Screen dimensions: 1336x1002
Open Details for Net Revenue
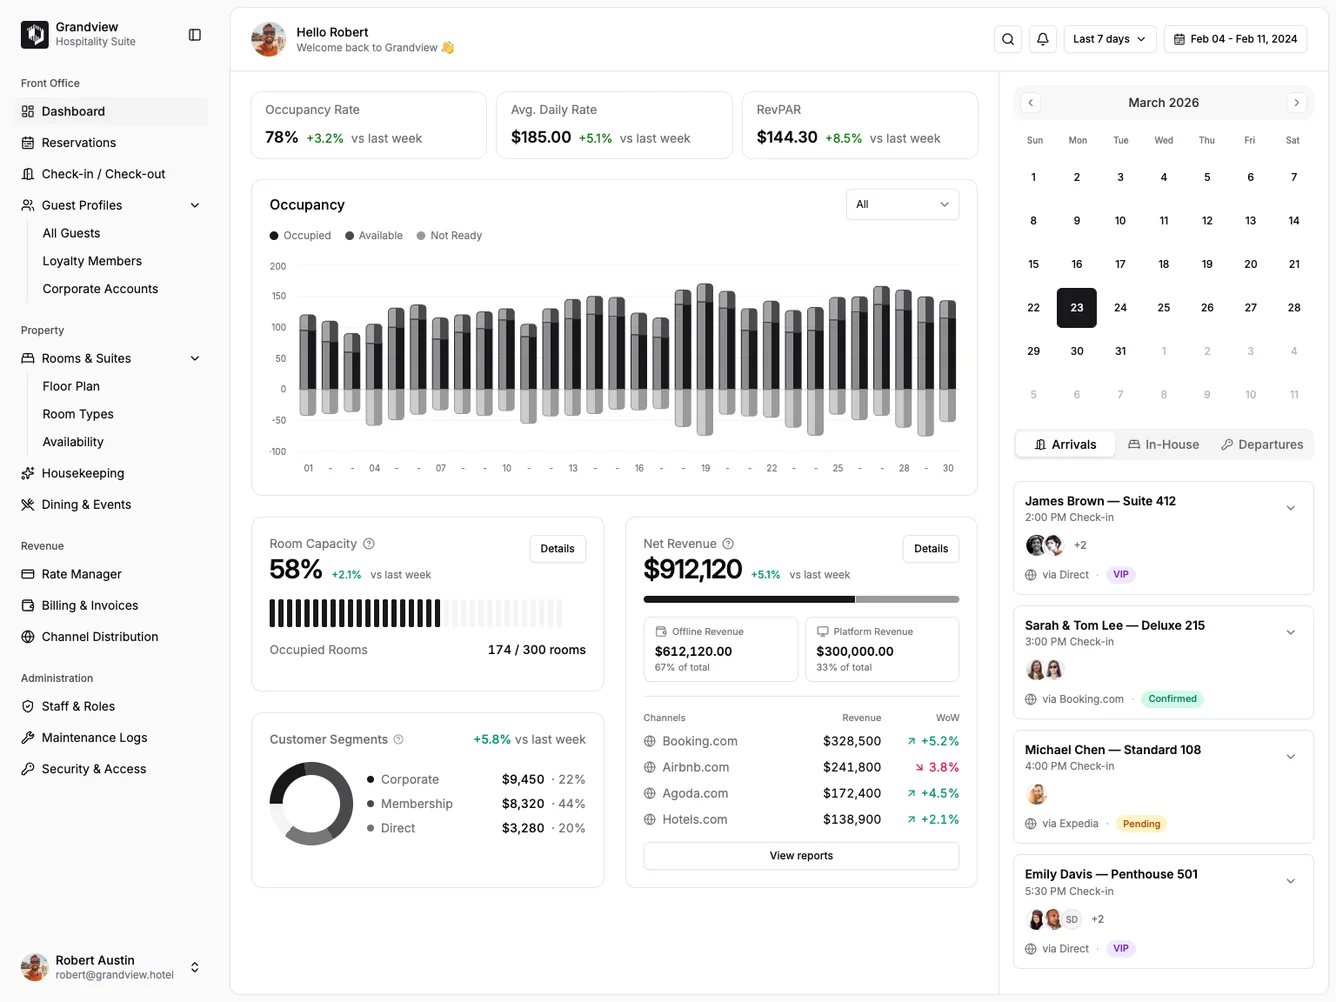[x=930, y=548]
